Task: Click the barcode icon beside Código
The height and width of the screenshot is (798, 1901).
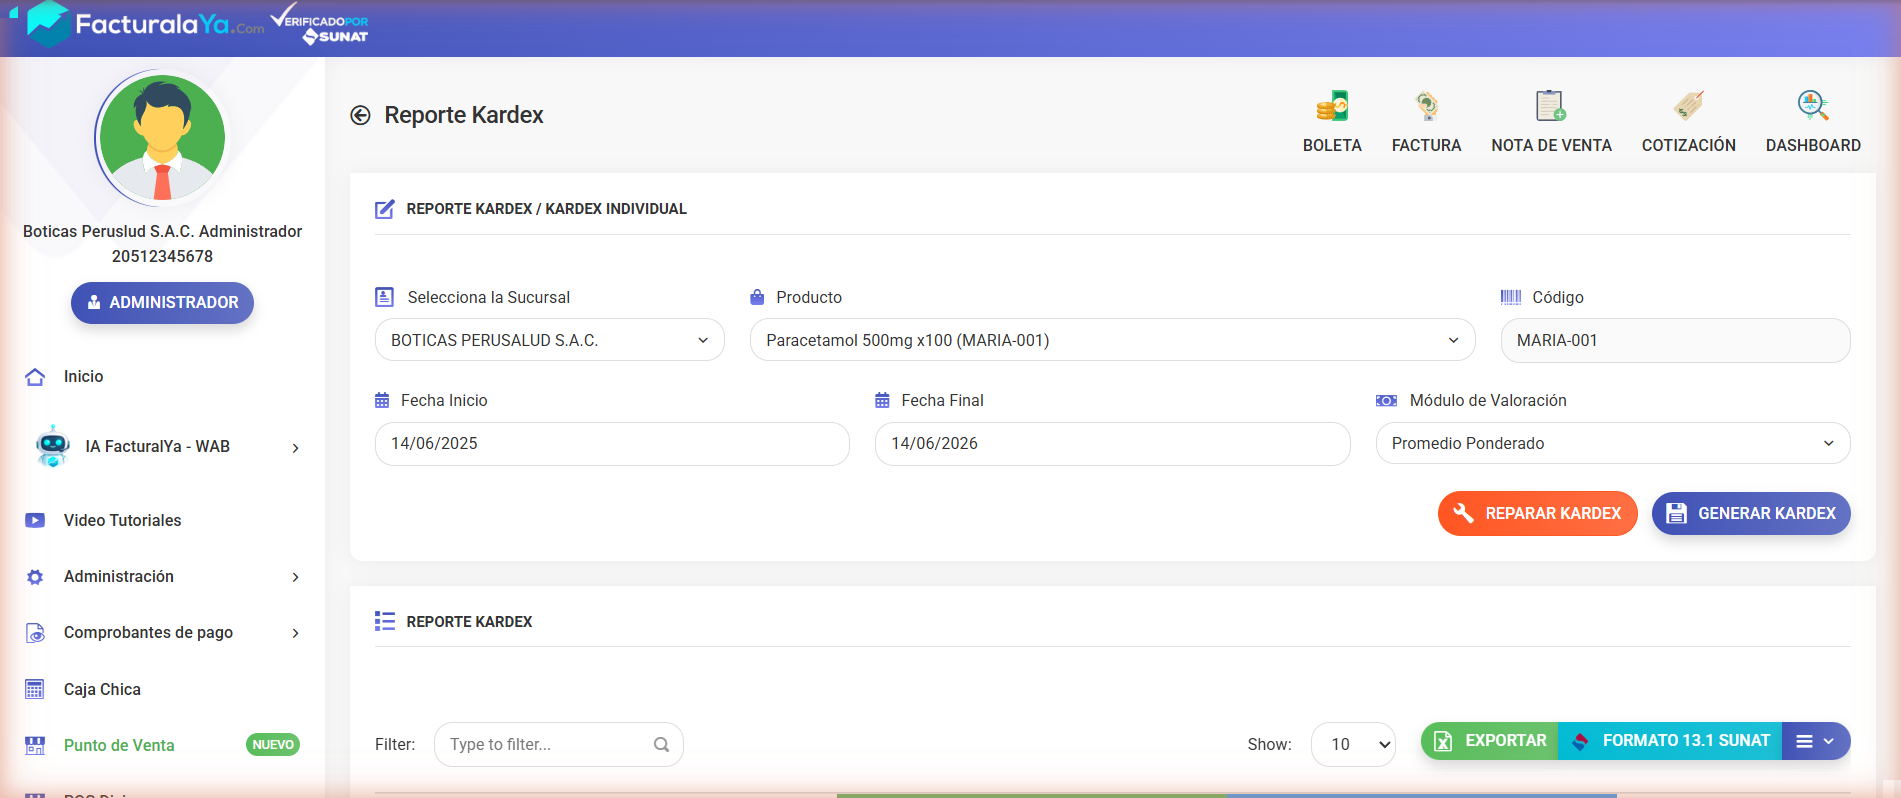Action: pos(1511,297)
